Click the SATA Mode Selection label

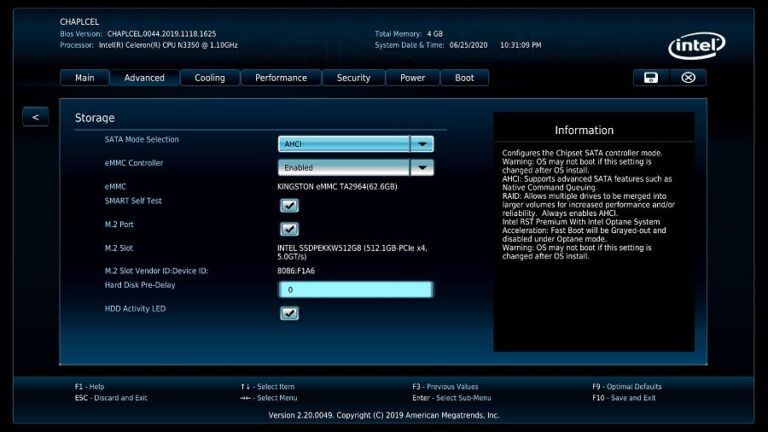click(x=142, y=140)
